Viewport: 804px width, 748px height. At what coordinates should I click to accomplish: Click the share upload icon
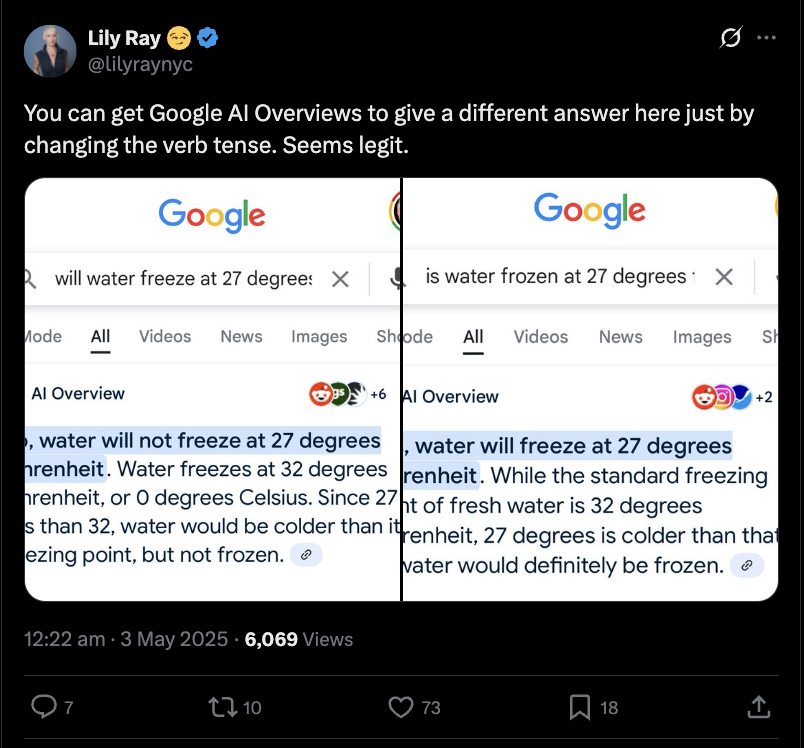pos(758,708)
